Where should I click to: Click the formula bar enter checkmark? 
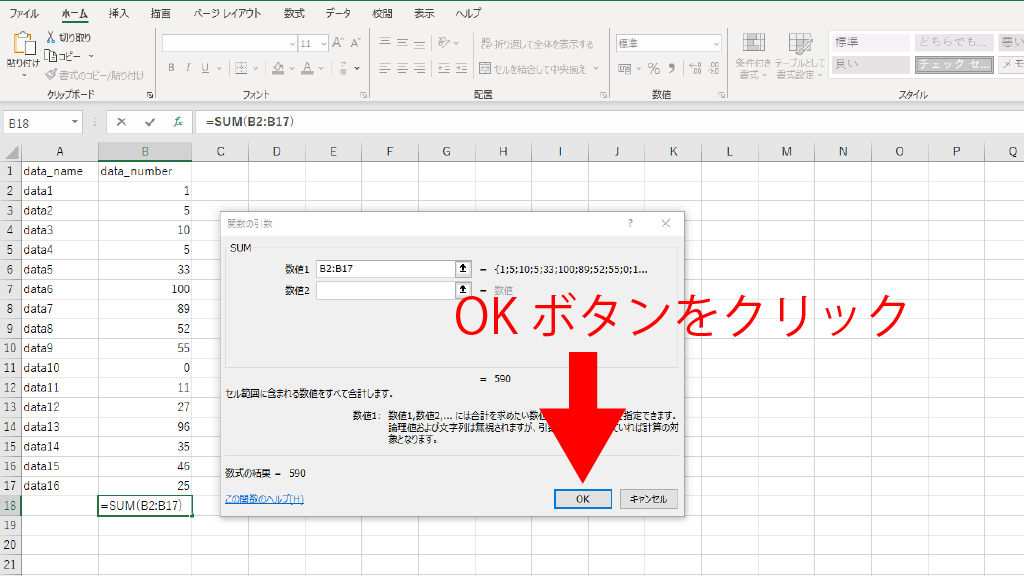[150, 122]
